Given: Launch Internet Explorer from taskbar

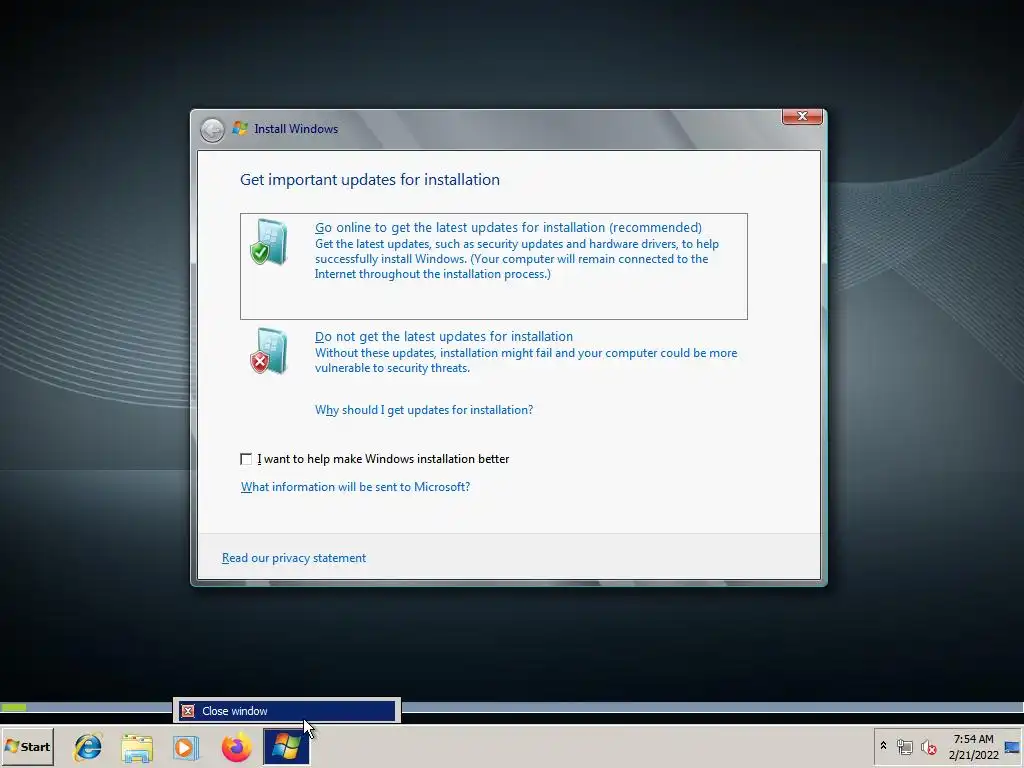Looking at the screenshot, I should pyautogui.click(x=88, y=747).
